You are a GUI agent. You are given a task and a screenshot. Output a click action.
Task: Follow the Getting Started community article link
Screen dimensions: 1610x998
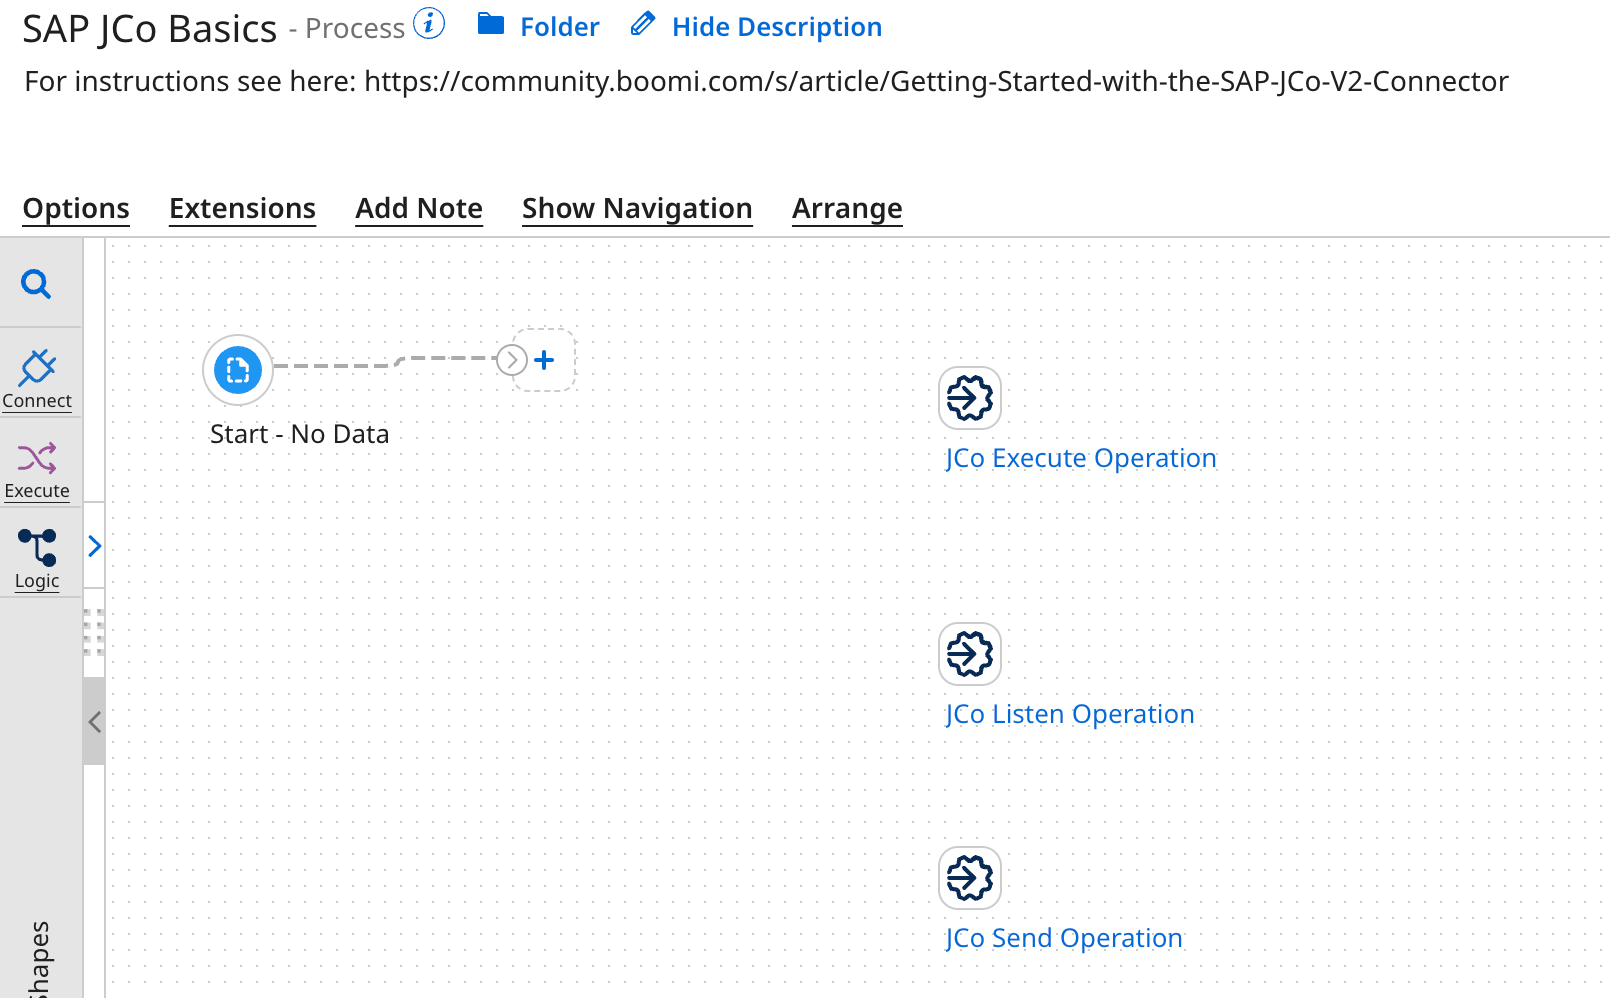(x=935, y=81)
